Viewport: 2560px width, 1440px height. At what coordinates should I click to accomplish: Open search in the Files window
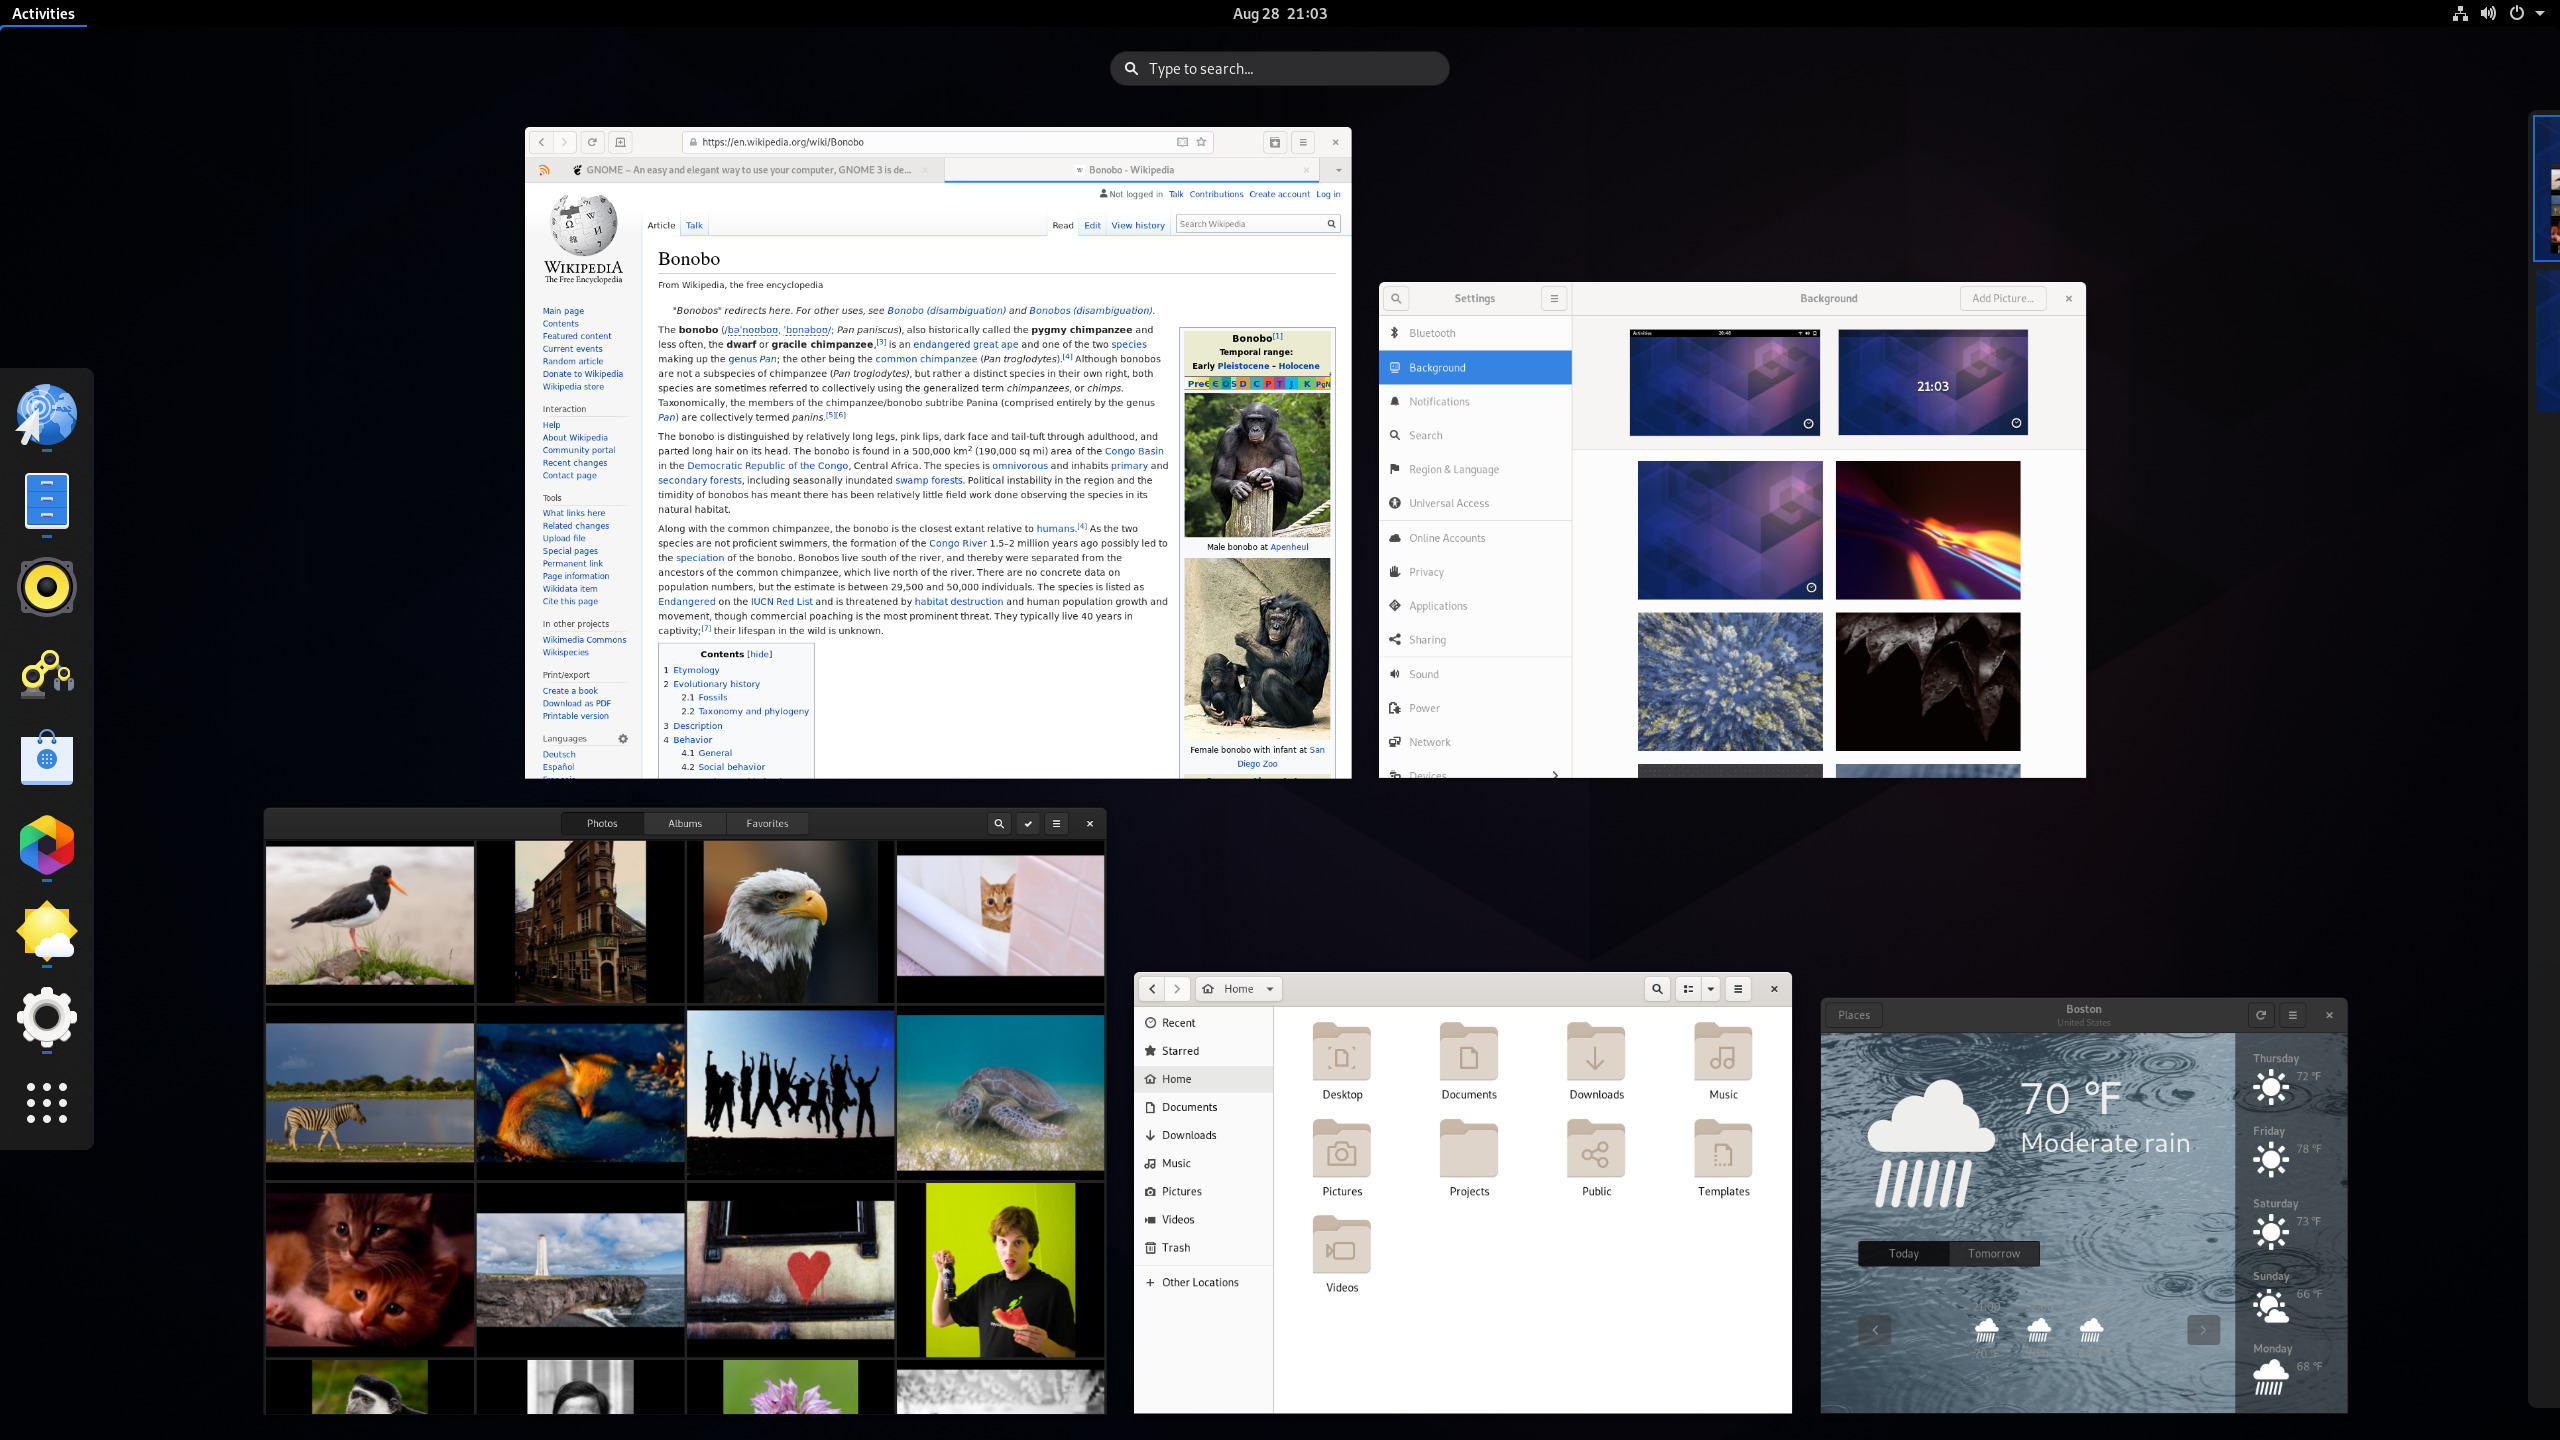click(1656, 988)
